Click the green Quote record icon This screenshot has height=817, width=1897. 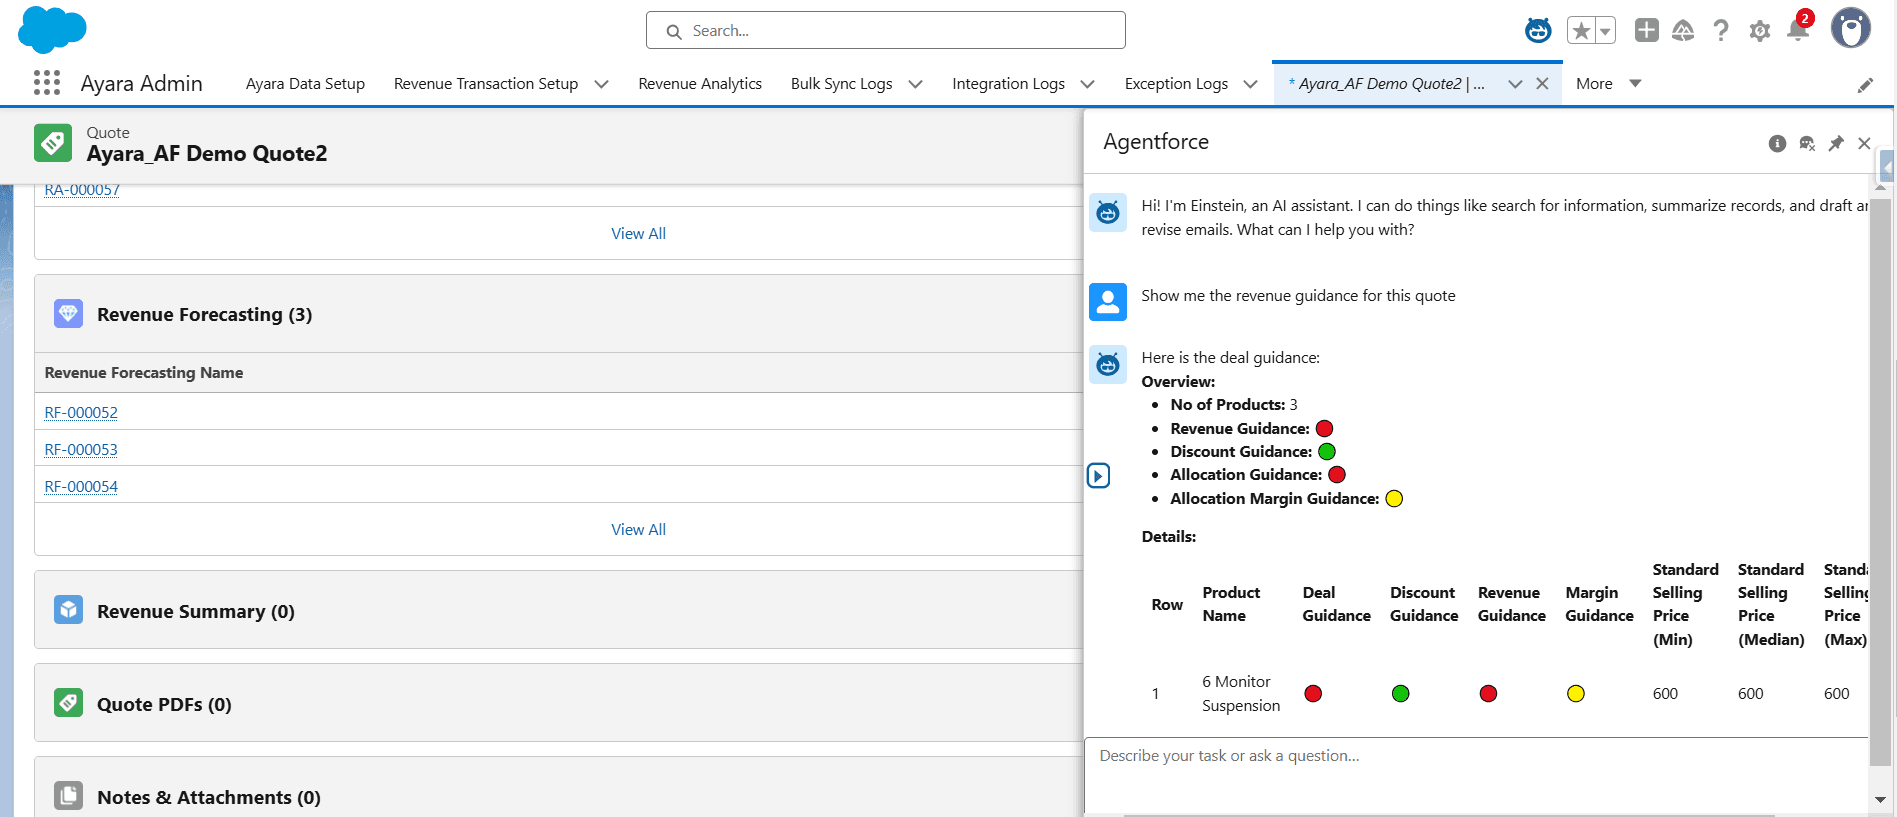pyautogui.click(x=53, y=143)
